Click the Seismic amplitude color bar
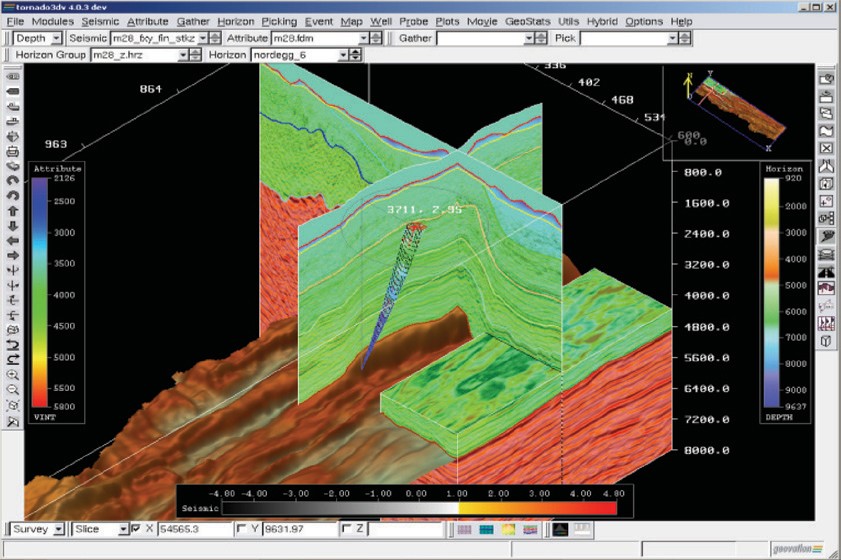The image size is (841, 560). (420, 507)
